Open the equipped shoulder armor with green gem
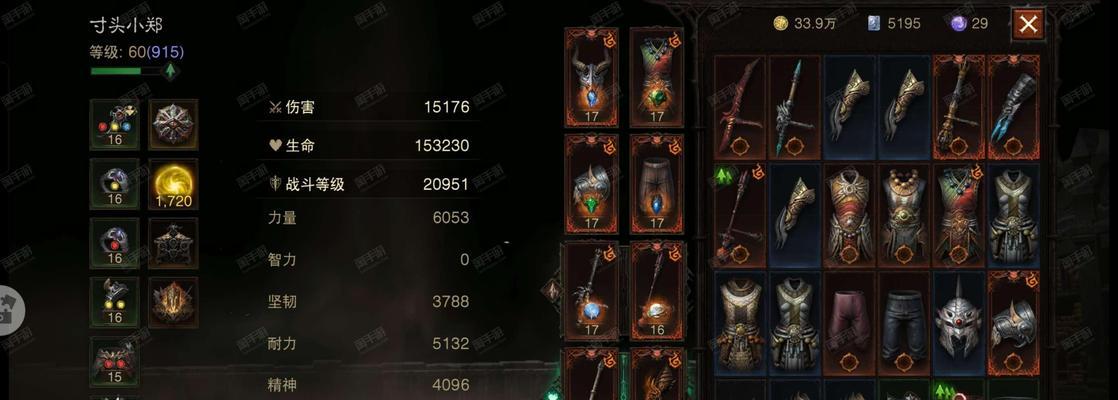Viewport: 1118px width, 400px height. [x=591, y=184]
